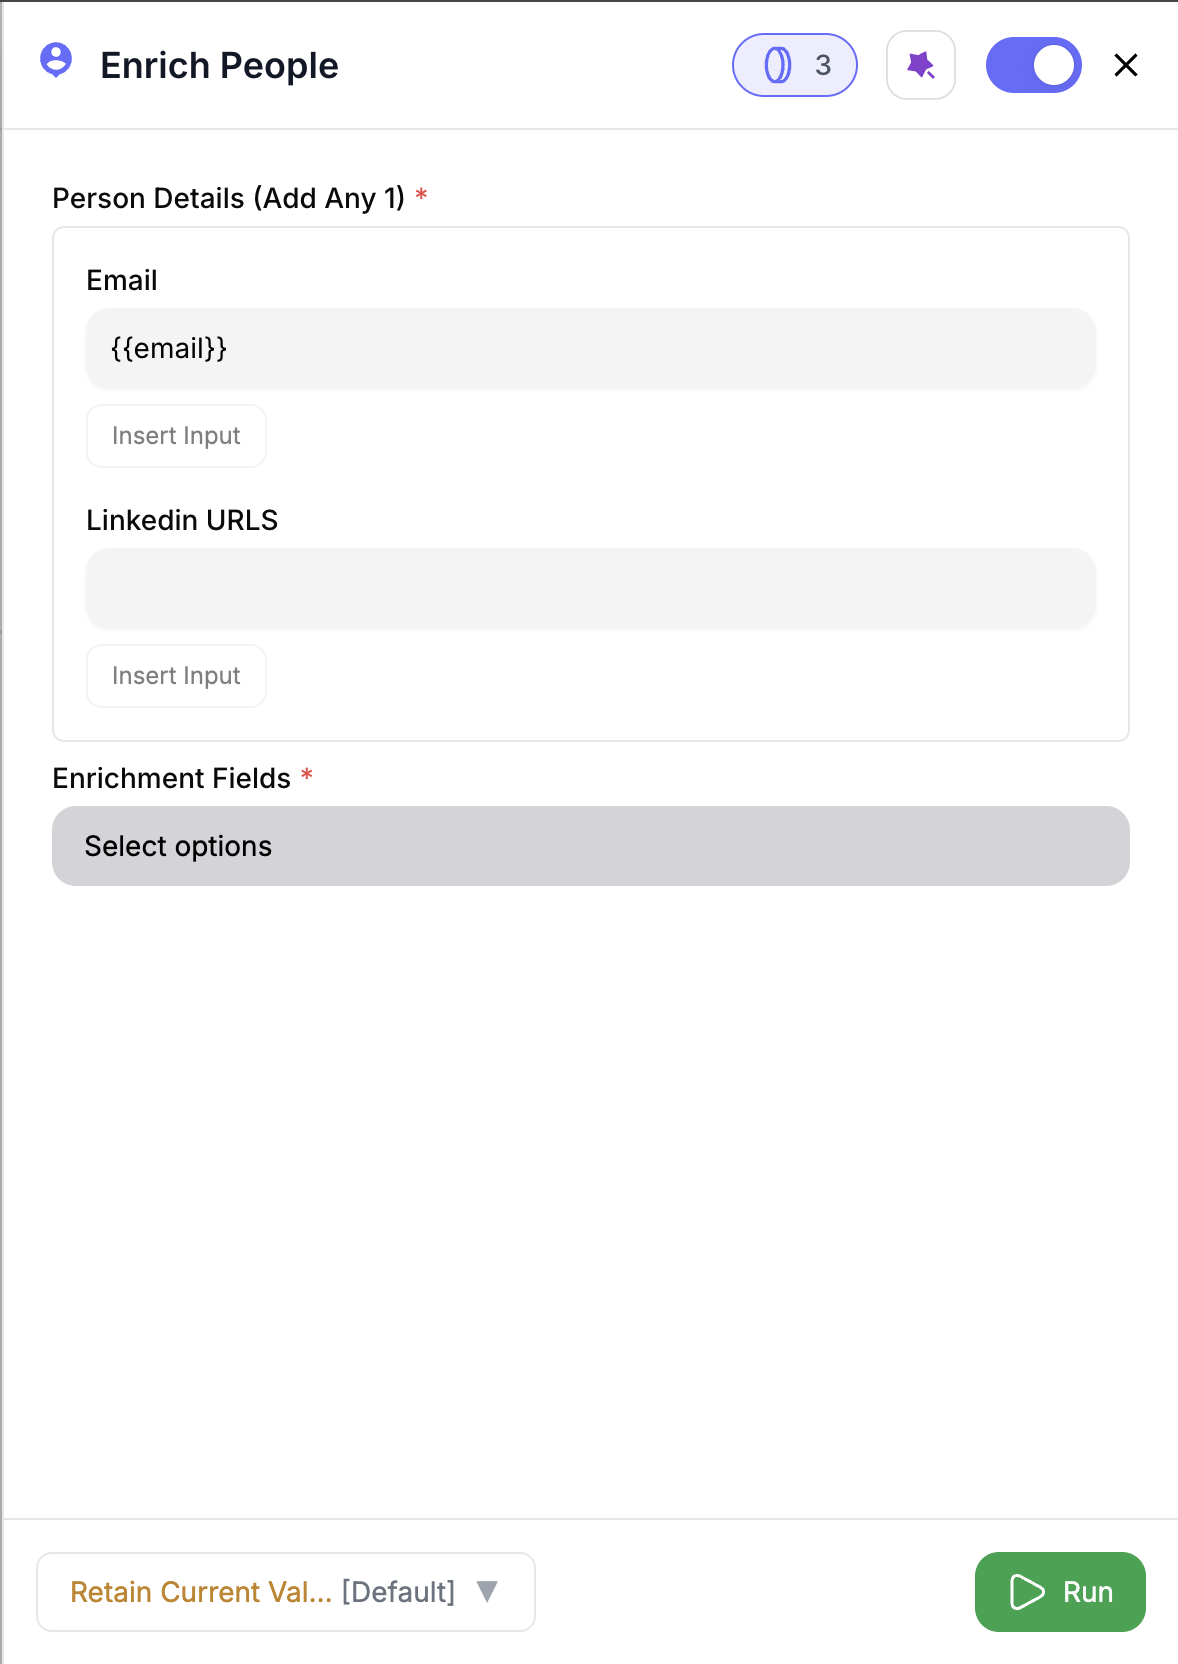The width and height of the screenshot is (1178, 1664).
Task: Click the empty Linkedin URLS input box
Action: pos(590,589)
